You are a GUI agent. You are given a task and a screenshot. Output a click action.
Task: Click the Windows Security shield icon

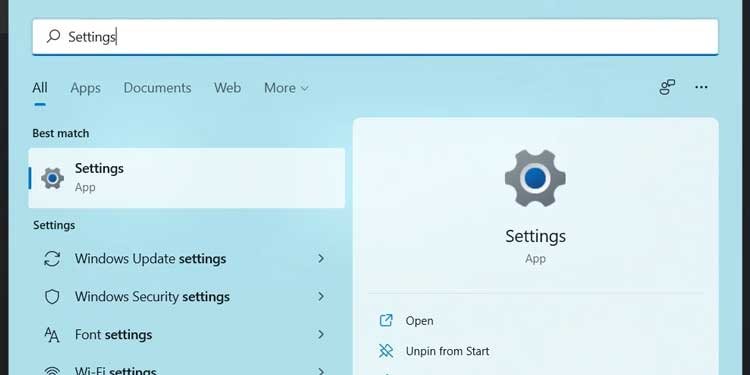click(x=52, y=297)
